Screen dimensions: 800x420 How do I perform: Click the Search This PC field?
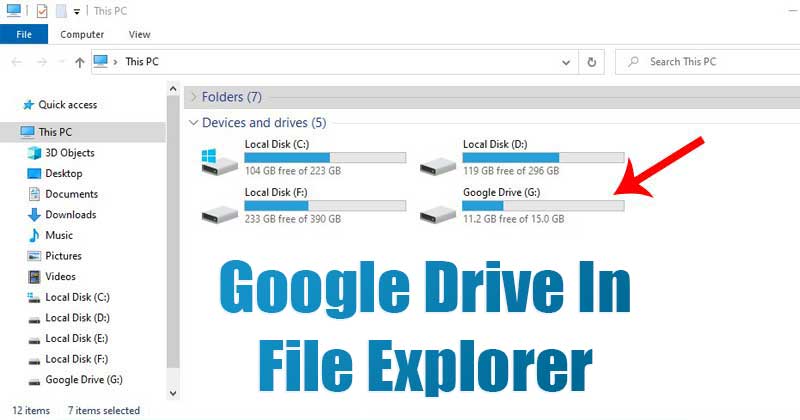708,62
